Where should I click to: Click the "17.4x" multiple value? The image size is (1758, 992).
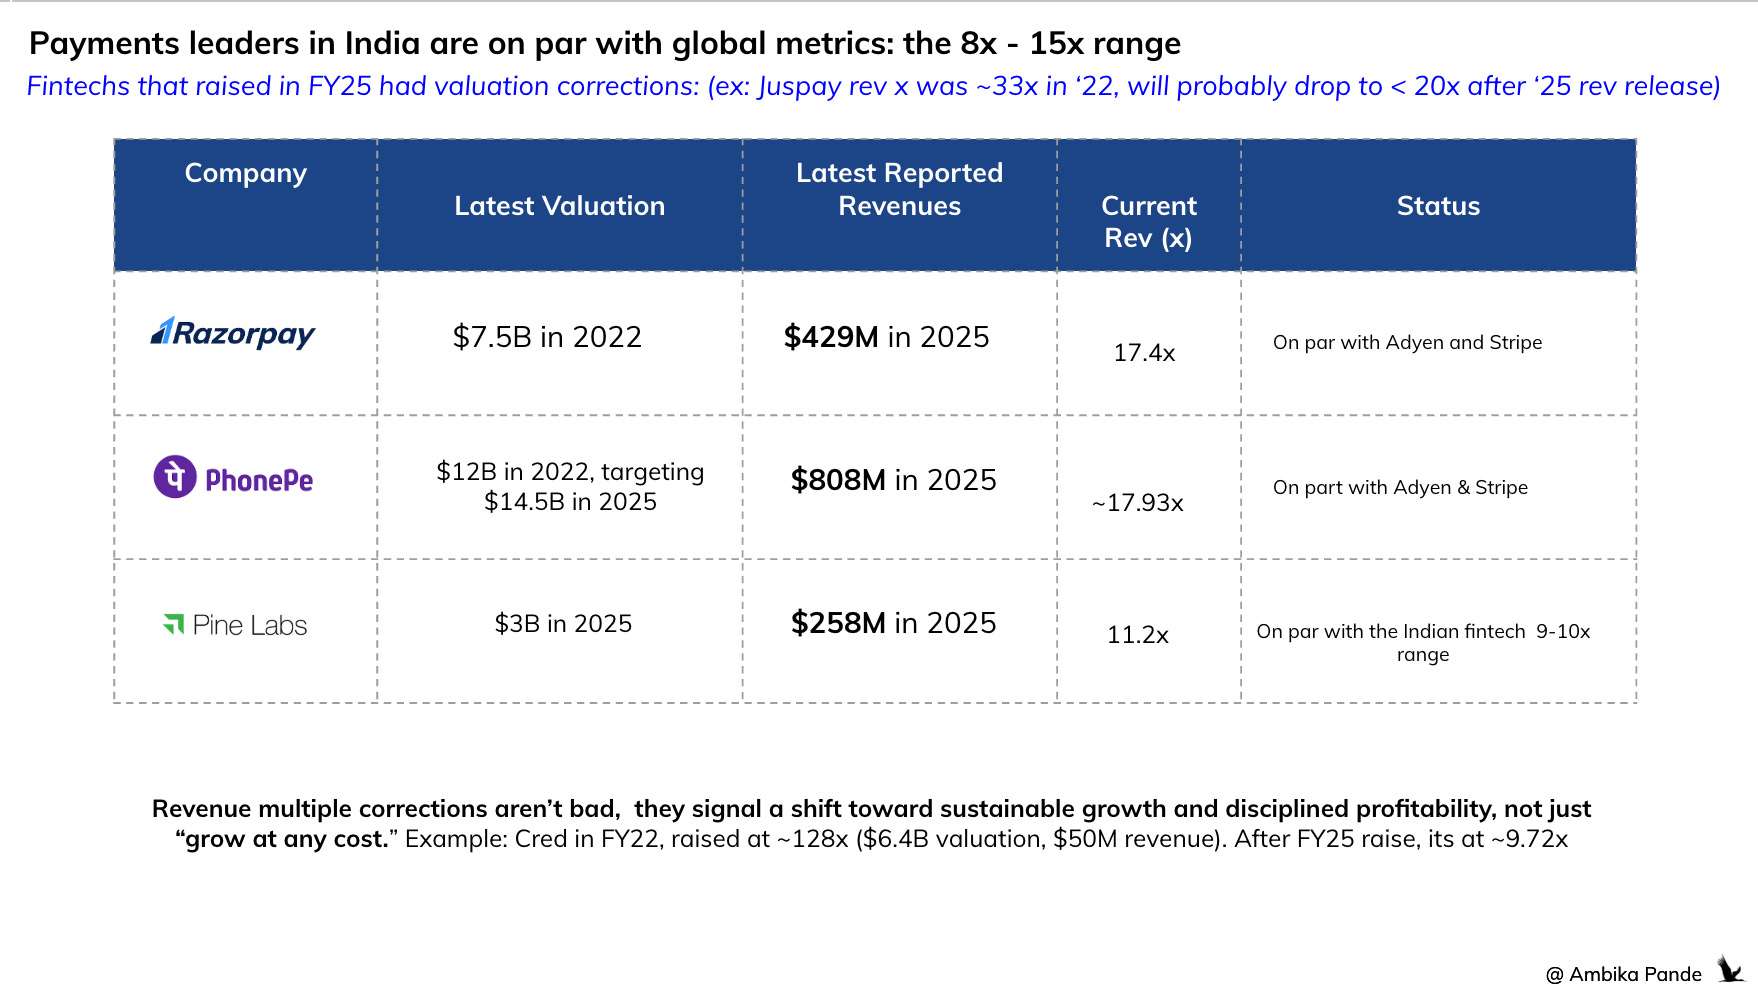[x=1144, y=353]
